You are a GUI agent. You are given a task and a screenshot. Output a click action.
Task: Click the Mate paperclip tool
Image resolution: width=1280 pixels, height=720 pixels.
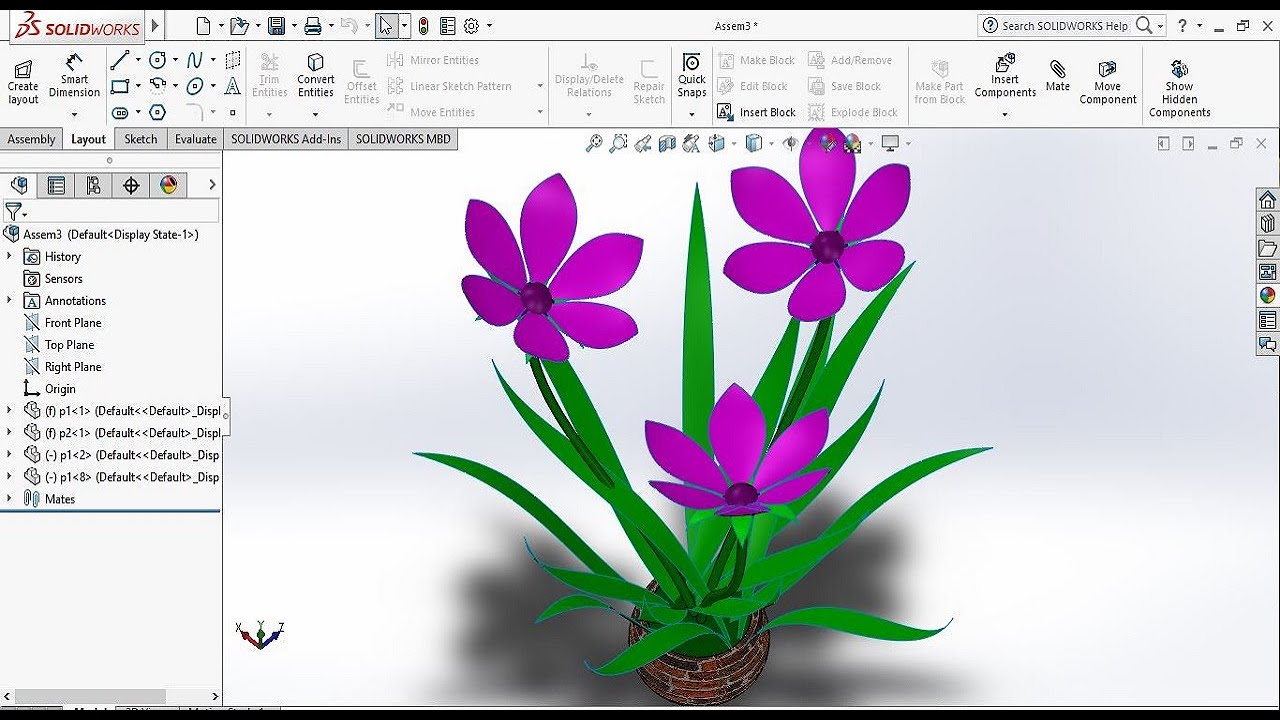tap(1058, 76)
